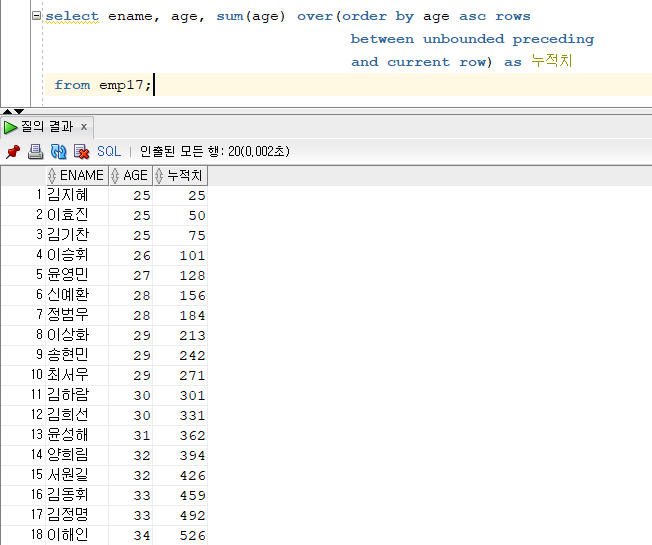Screen dimensions: 652x545
Task: Open the SQL link in result toolbar
Action: [109, 151]
